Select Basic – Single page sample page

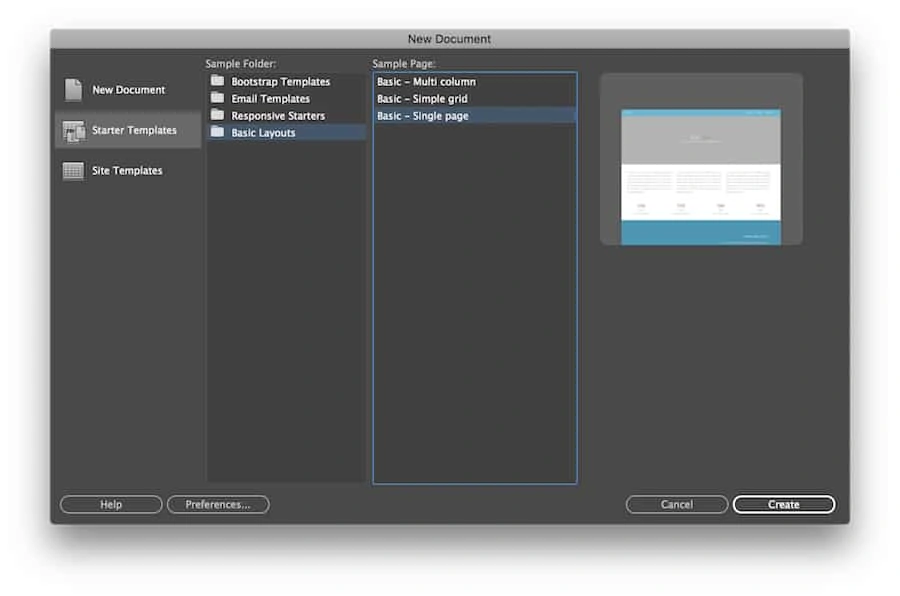click(422, 116)
